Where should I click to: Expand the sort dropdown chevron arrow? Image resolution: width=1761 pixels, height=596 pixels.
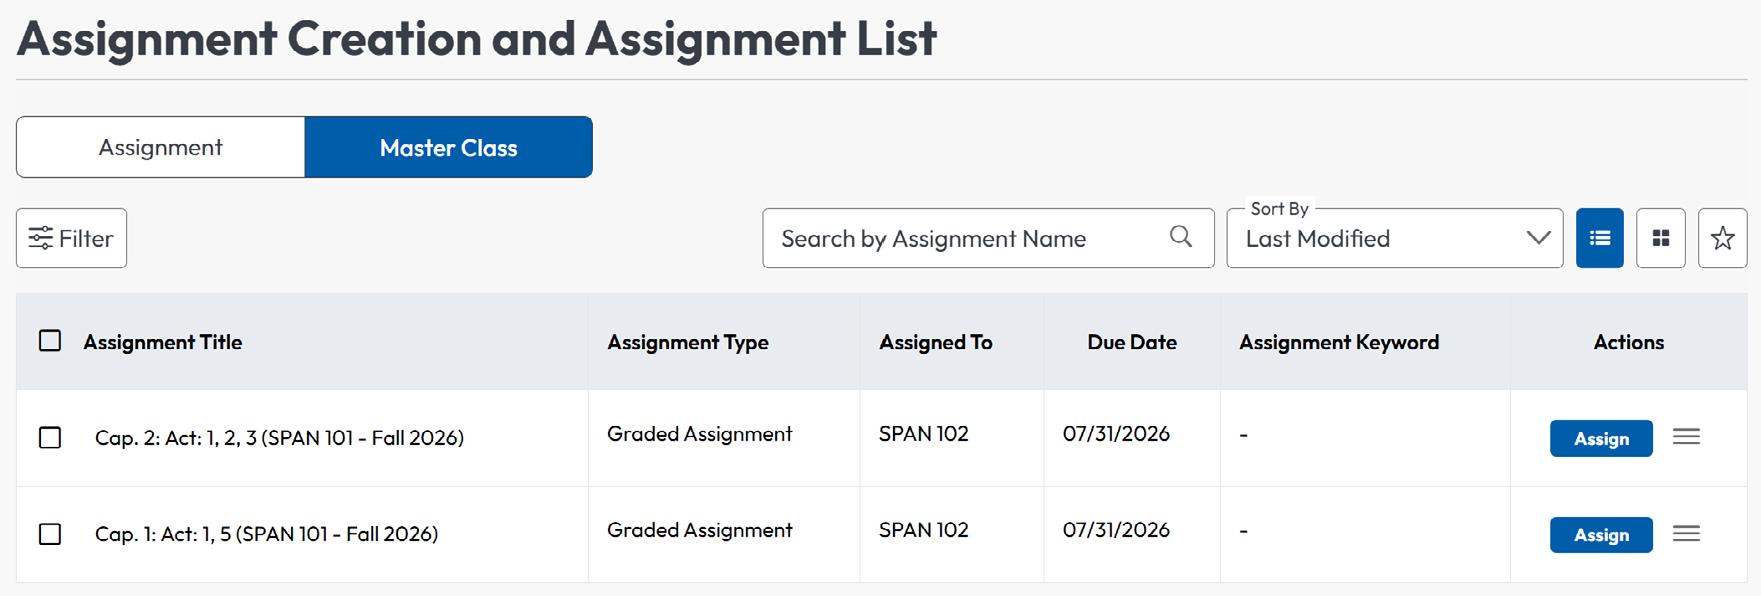[1538, 238]
